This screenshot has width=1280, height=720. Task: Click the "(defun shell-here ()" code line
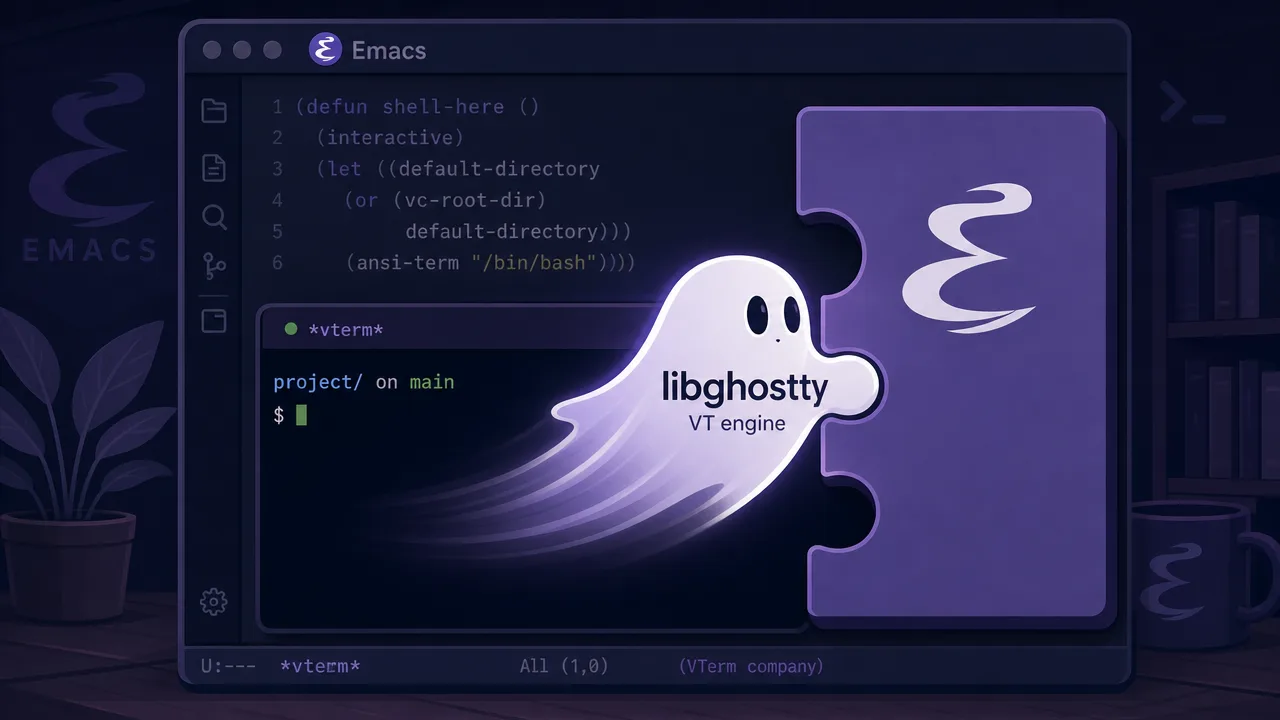pyautogui.click(x=418, y=106)
